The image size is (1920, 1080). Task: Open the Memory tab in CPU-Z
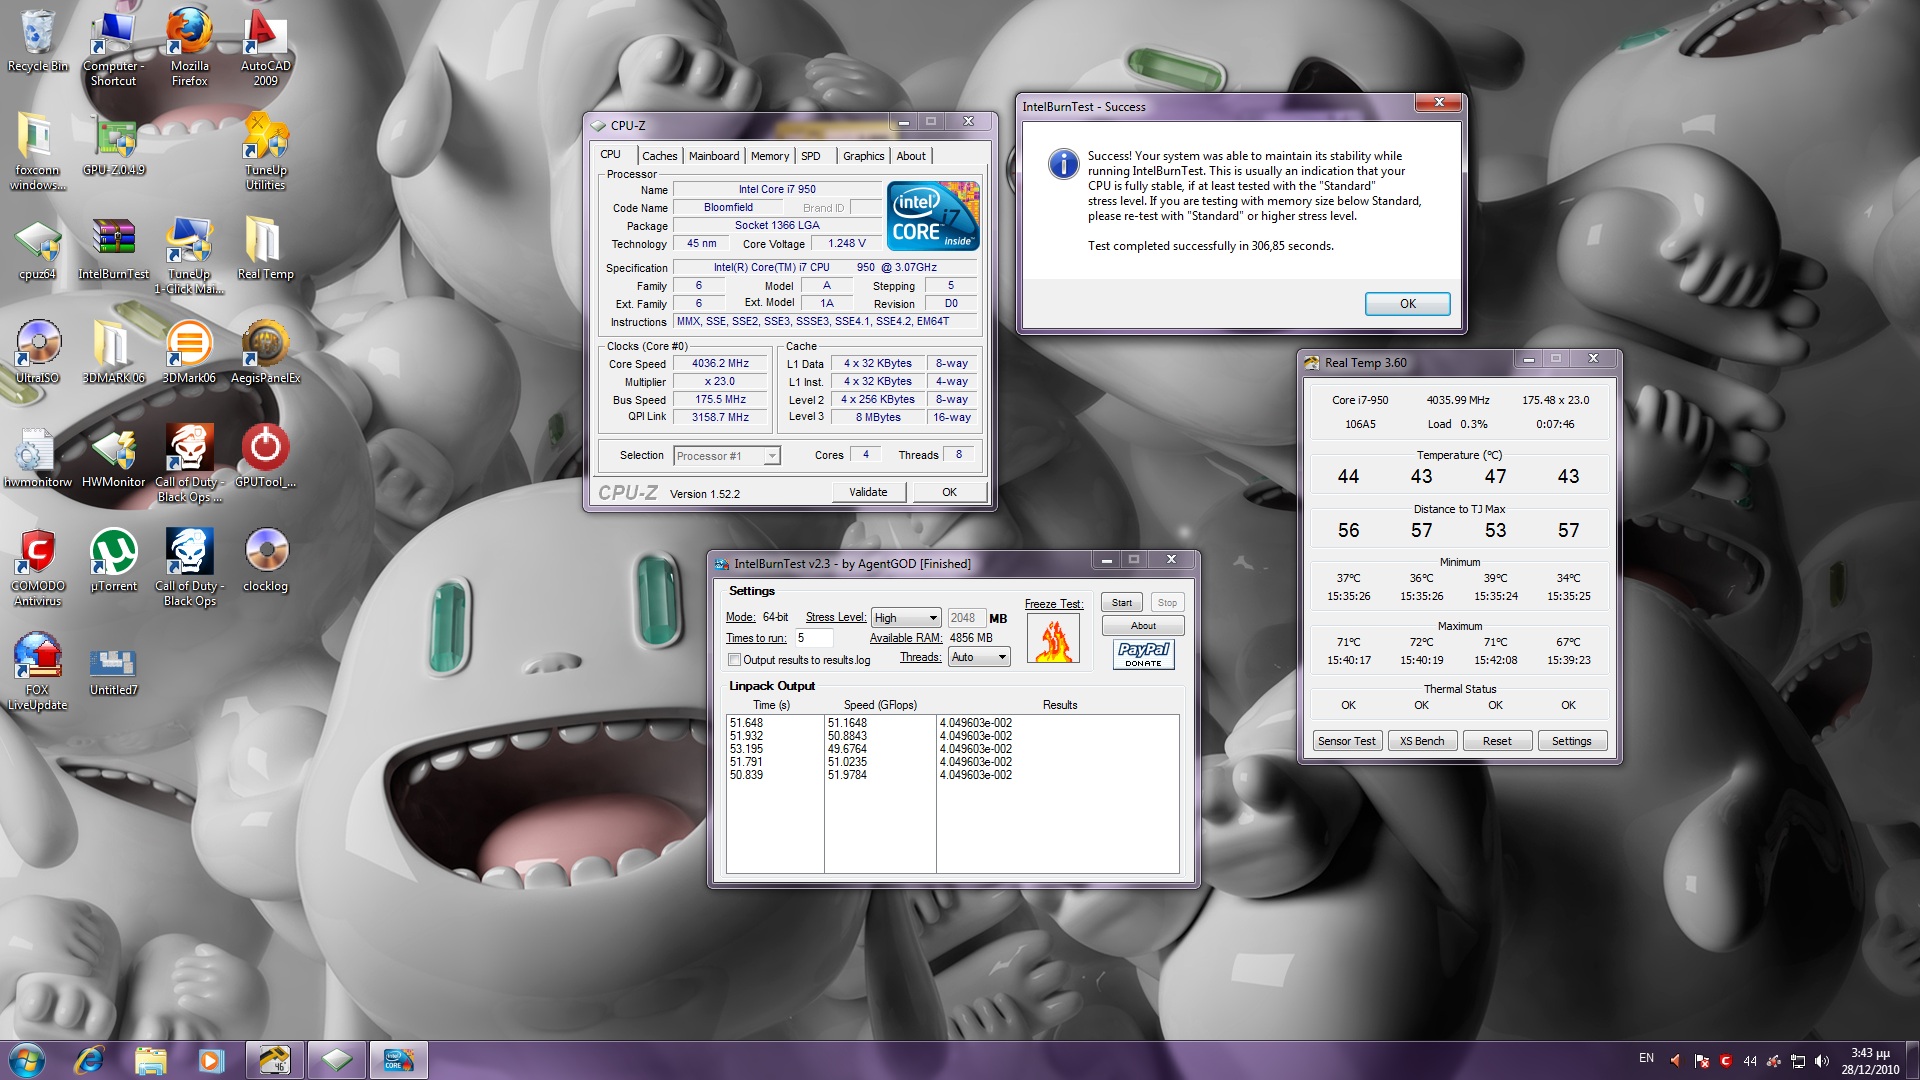[769, 156]
